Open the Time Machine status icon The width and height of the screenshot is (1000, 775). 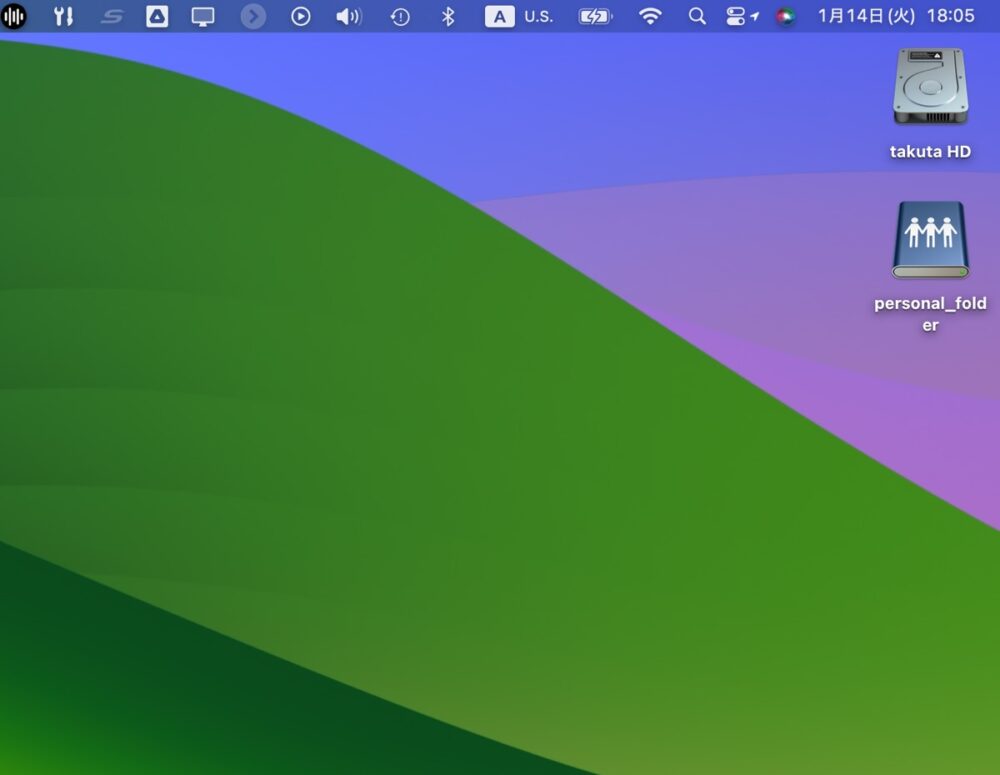pyautogui.click(x=400, y=16)
